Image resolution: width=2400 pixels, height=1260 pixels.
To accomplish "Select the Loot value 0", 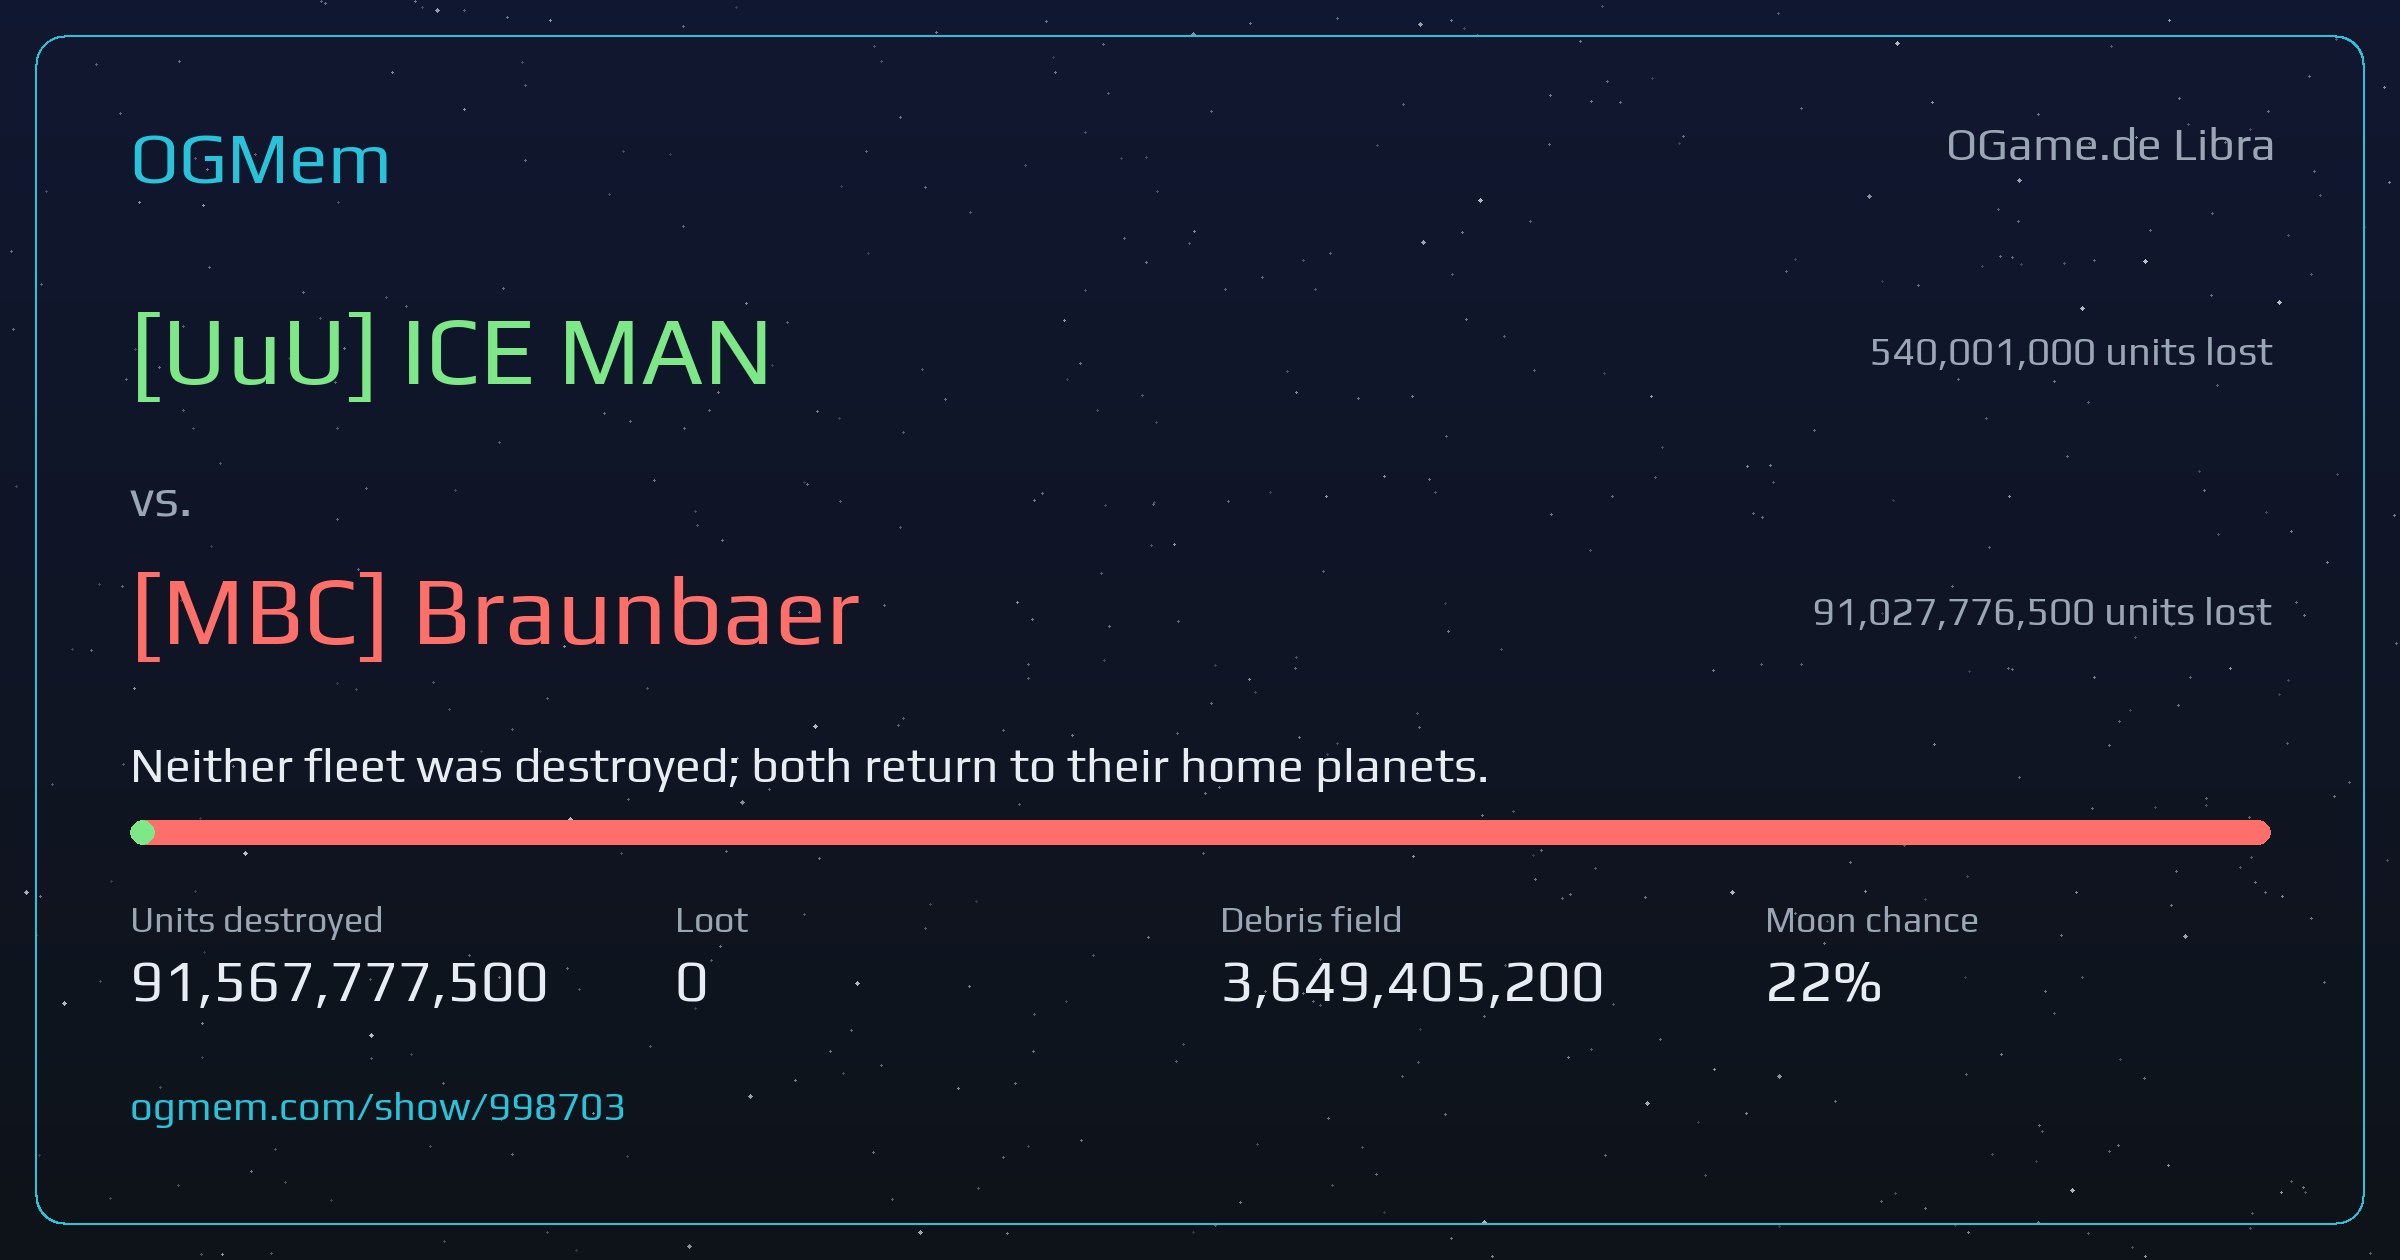I will pyautogui.click(x=692, y=983).
